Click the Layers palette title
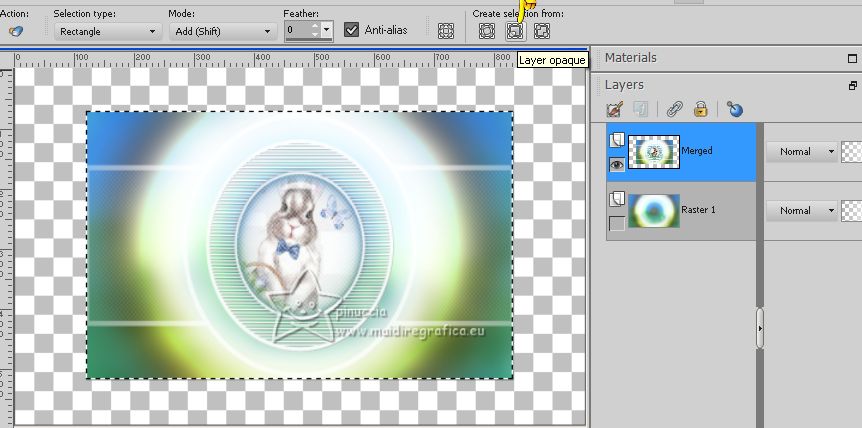The width and height of the screenshot is (862, 428). click(x=624, y=85)
